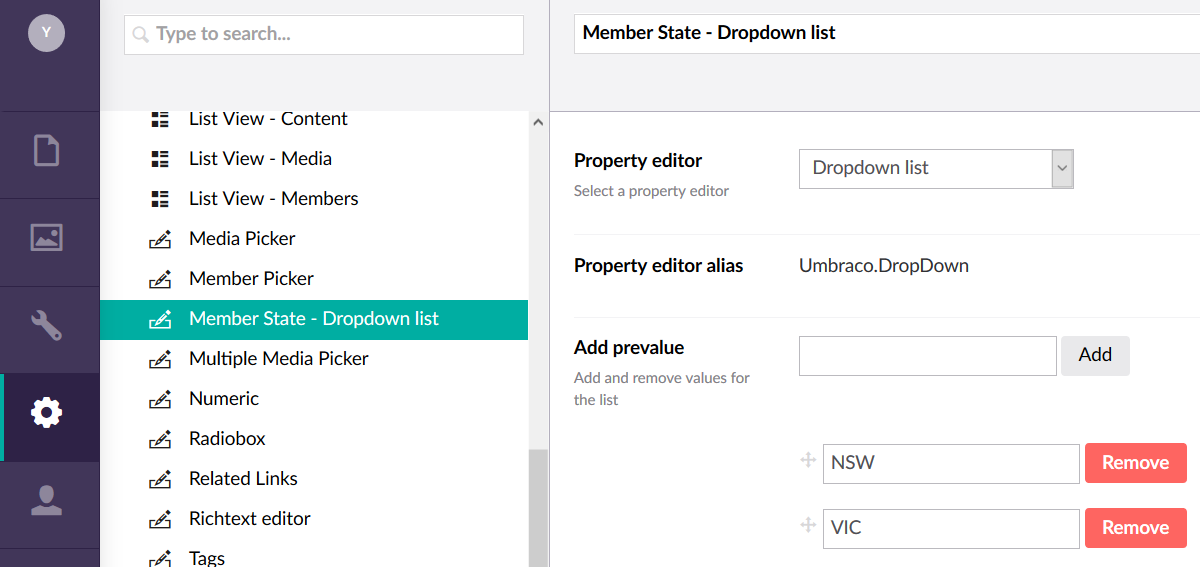The image size is (1200, 567).
Task: Click the Member State edit icon
Action: (160, 319)
